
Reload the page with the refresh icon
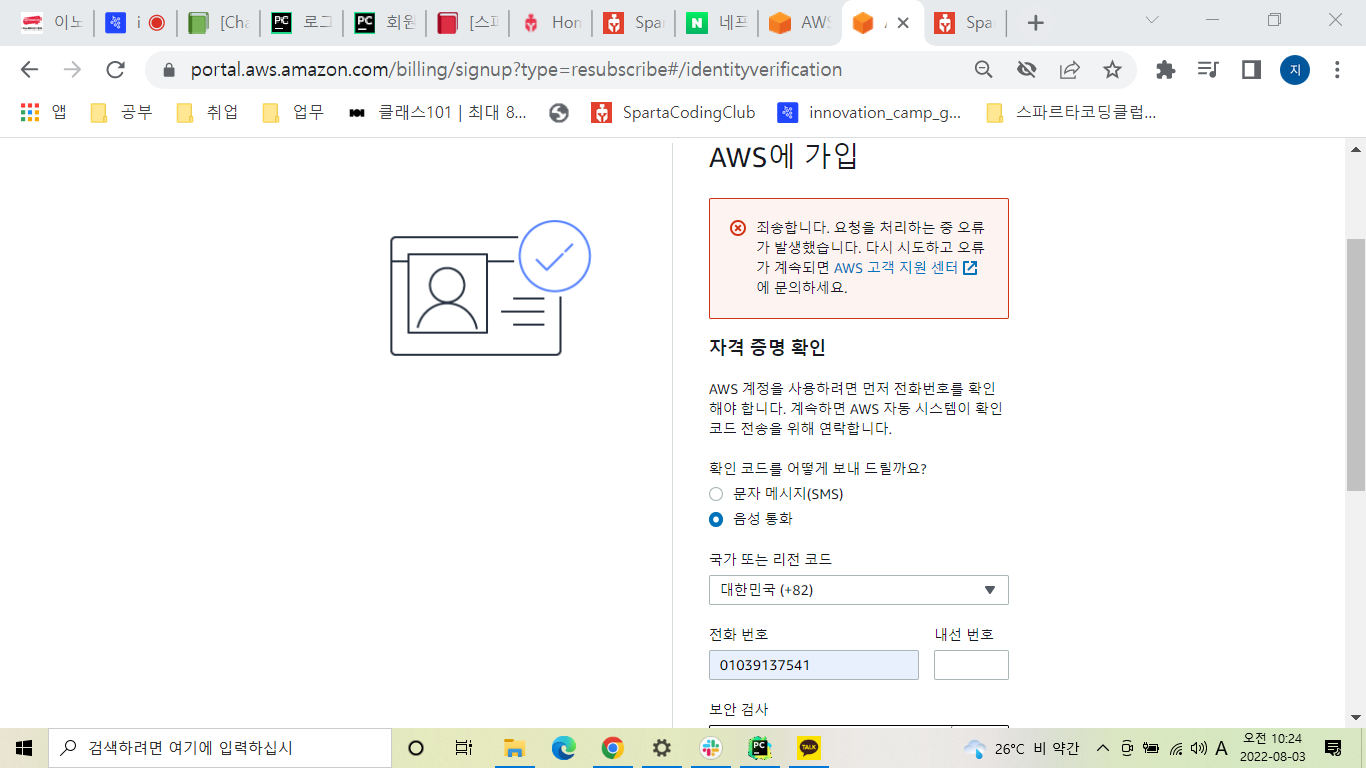point(115,69)
